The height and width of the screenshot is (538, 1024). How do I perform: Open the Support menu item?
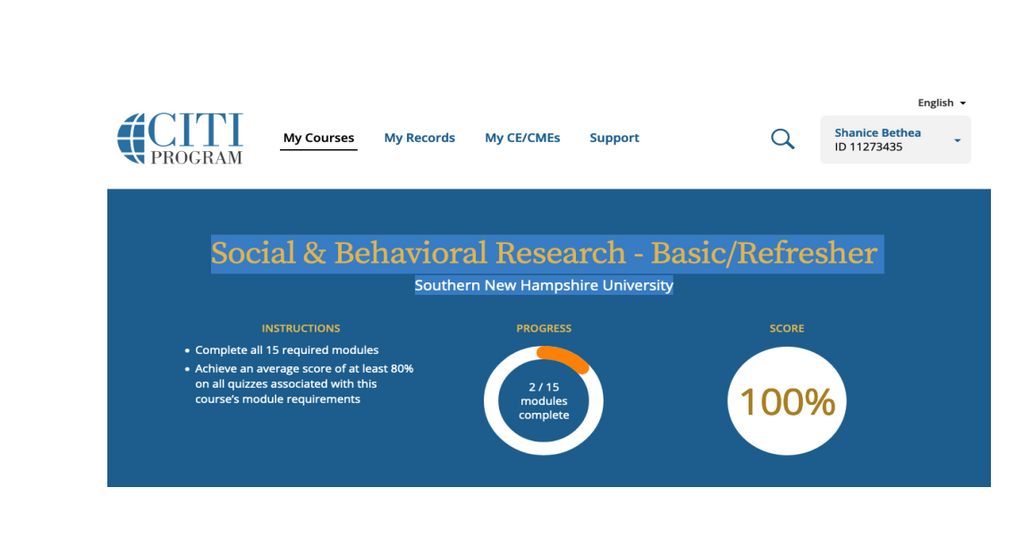pos(614,138)
